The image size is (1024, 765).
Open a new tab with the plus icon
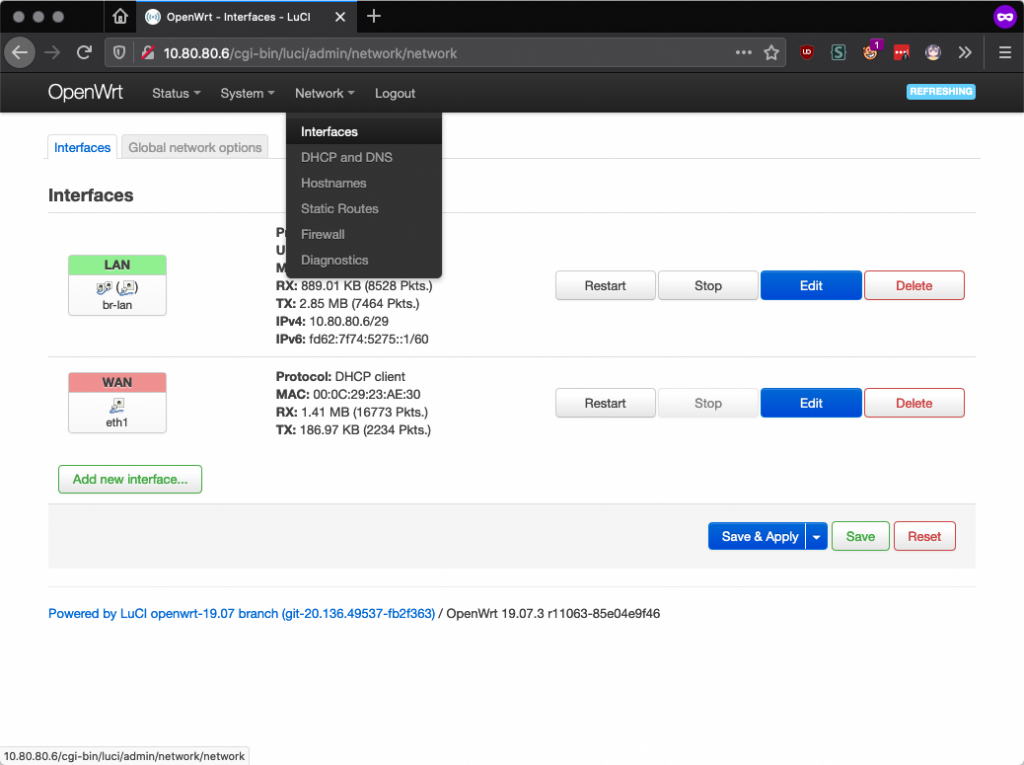coord(374,16)
